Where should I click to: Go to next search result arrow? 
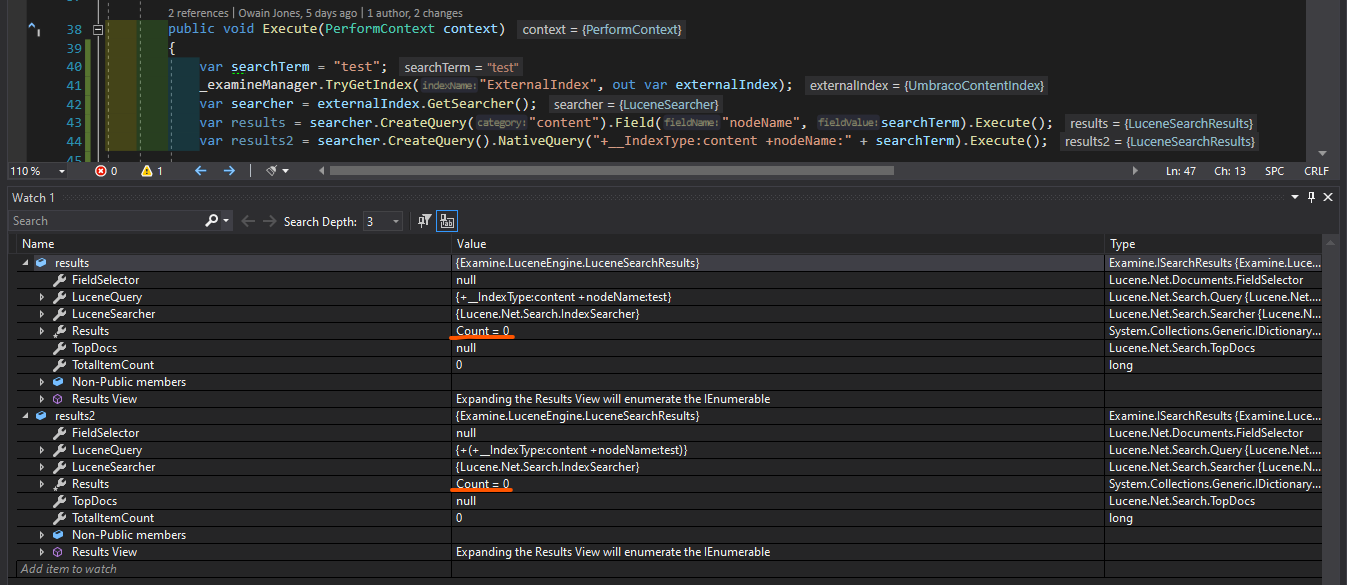270,221
